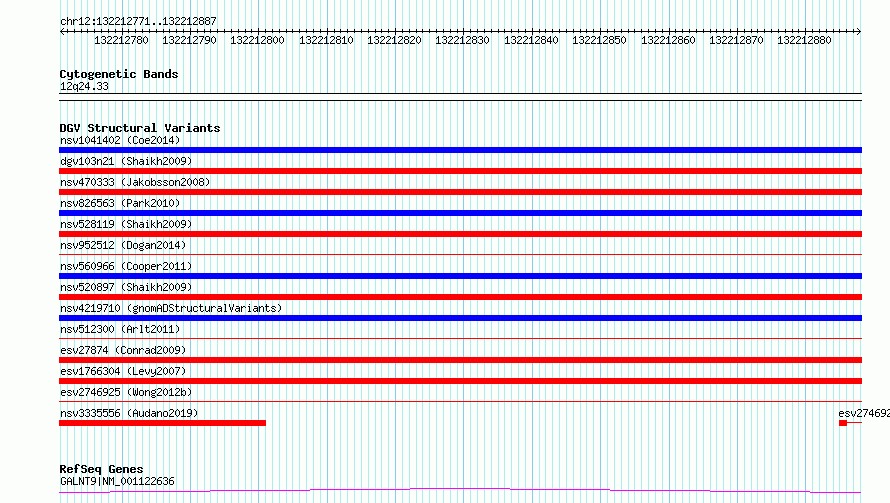Click ruler position 132212860
The image size is (890, 503).
coord(668,40)
